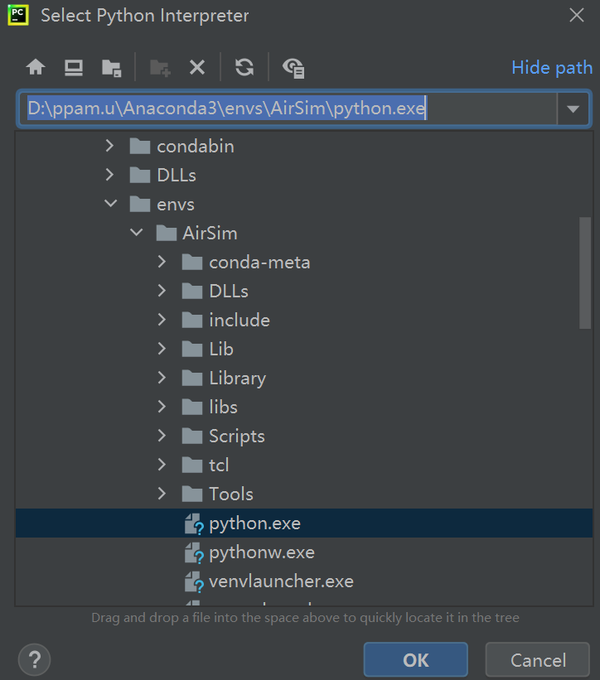
Task: Open the path history dropdown
Action: 573,109
